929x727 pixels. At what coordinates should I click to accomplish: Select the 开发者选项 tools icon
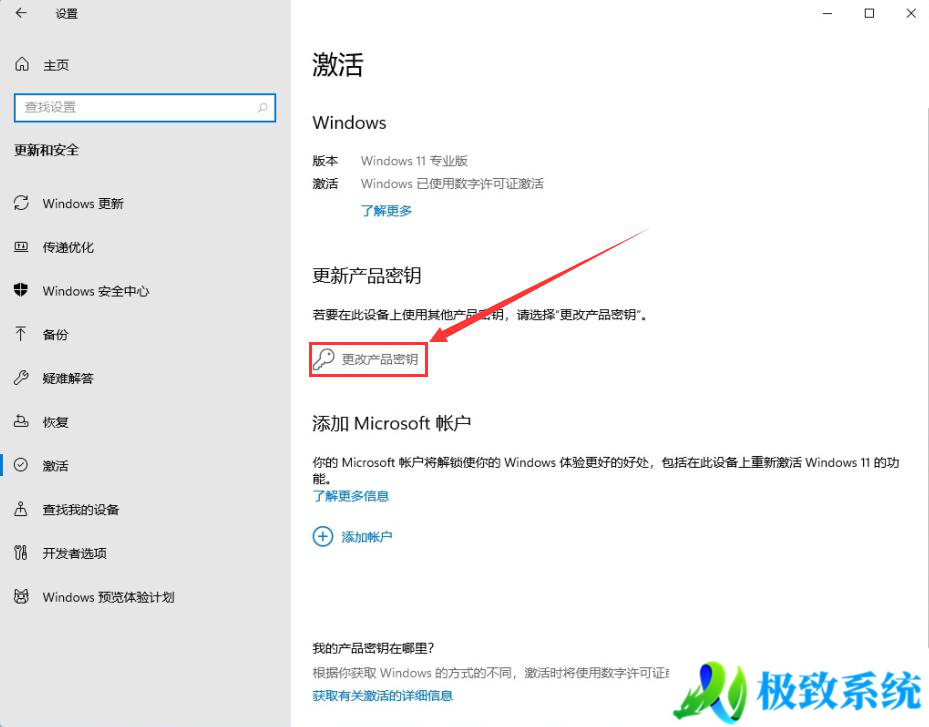coord(21,553)
